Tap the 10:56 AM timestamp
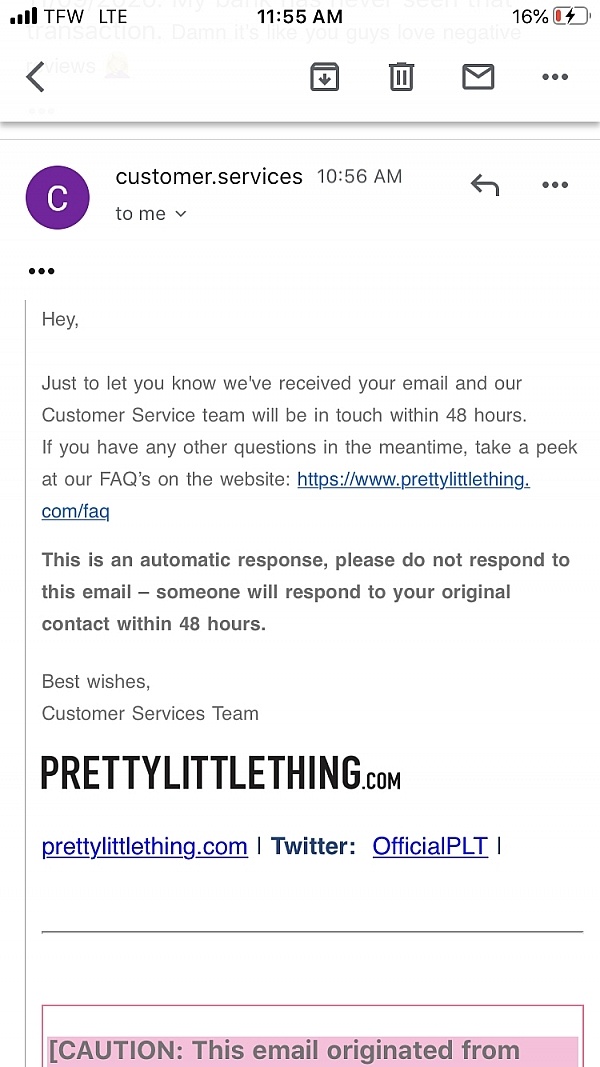 (x=359, y=177)
